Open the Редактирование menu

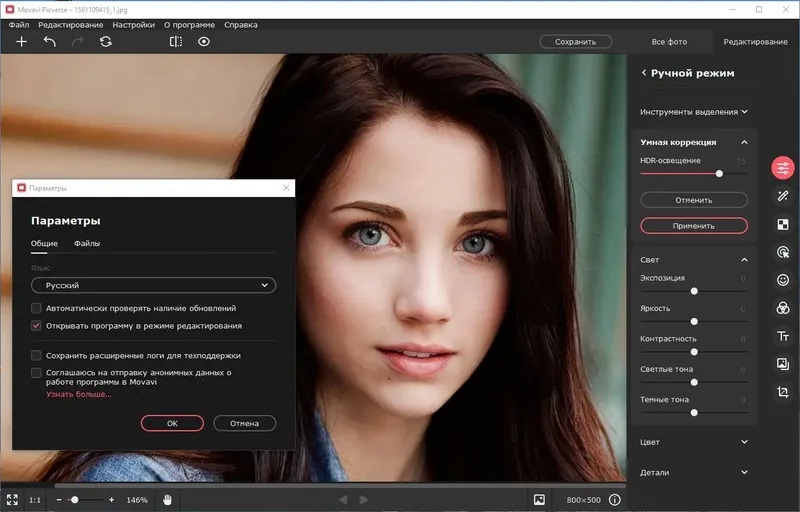tap(70, 25)
